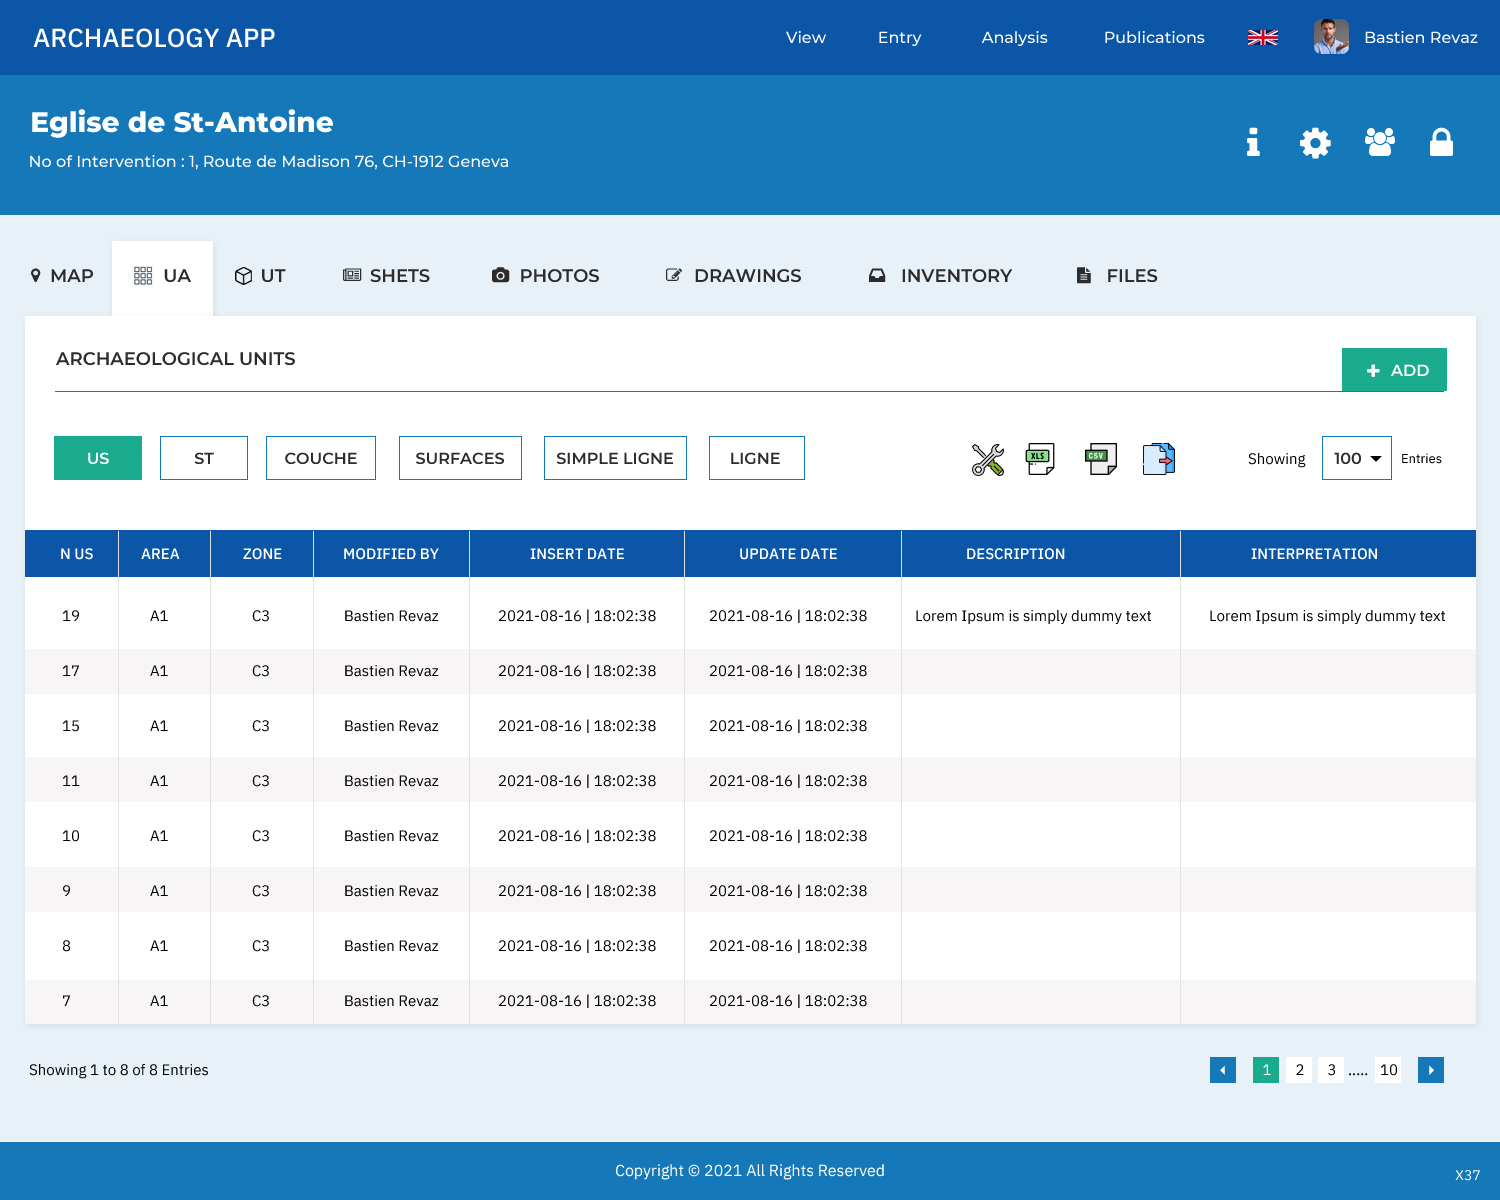The width and height of the screenshot is (1500, 1200).
Task: Export table as XLS file
Action: pyautogui.click(x=1041, y=459)
